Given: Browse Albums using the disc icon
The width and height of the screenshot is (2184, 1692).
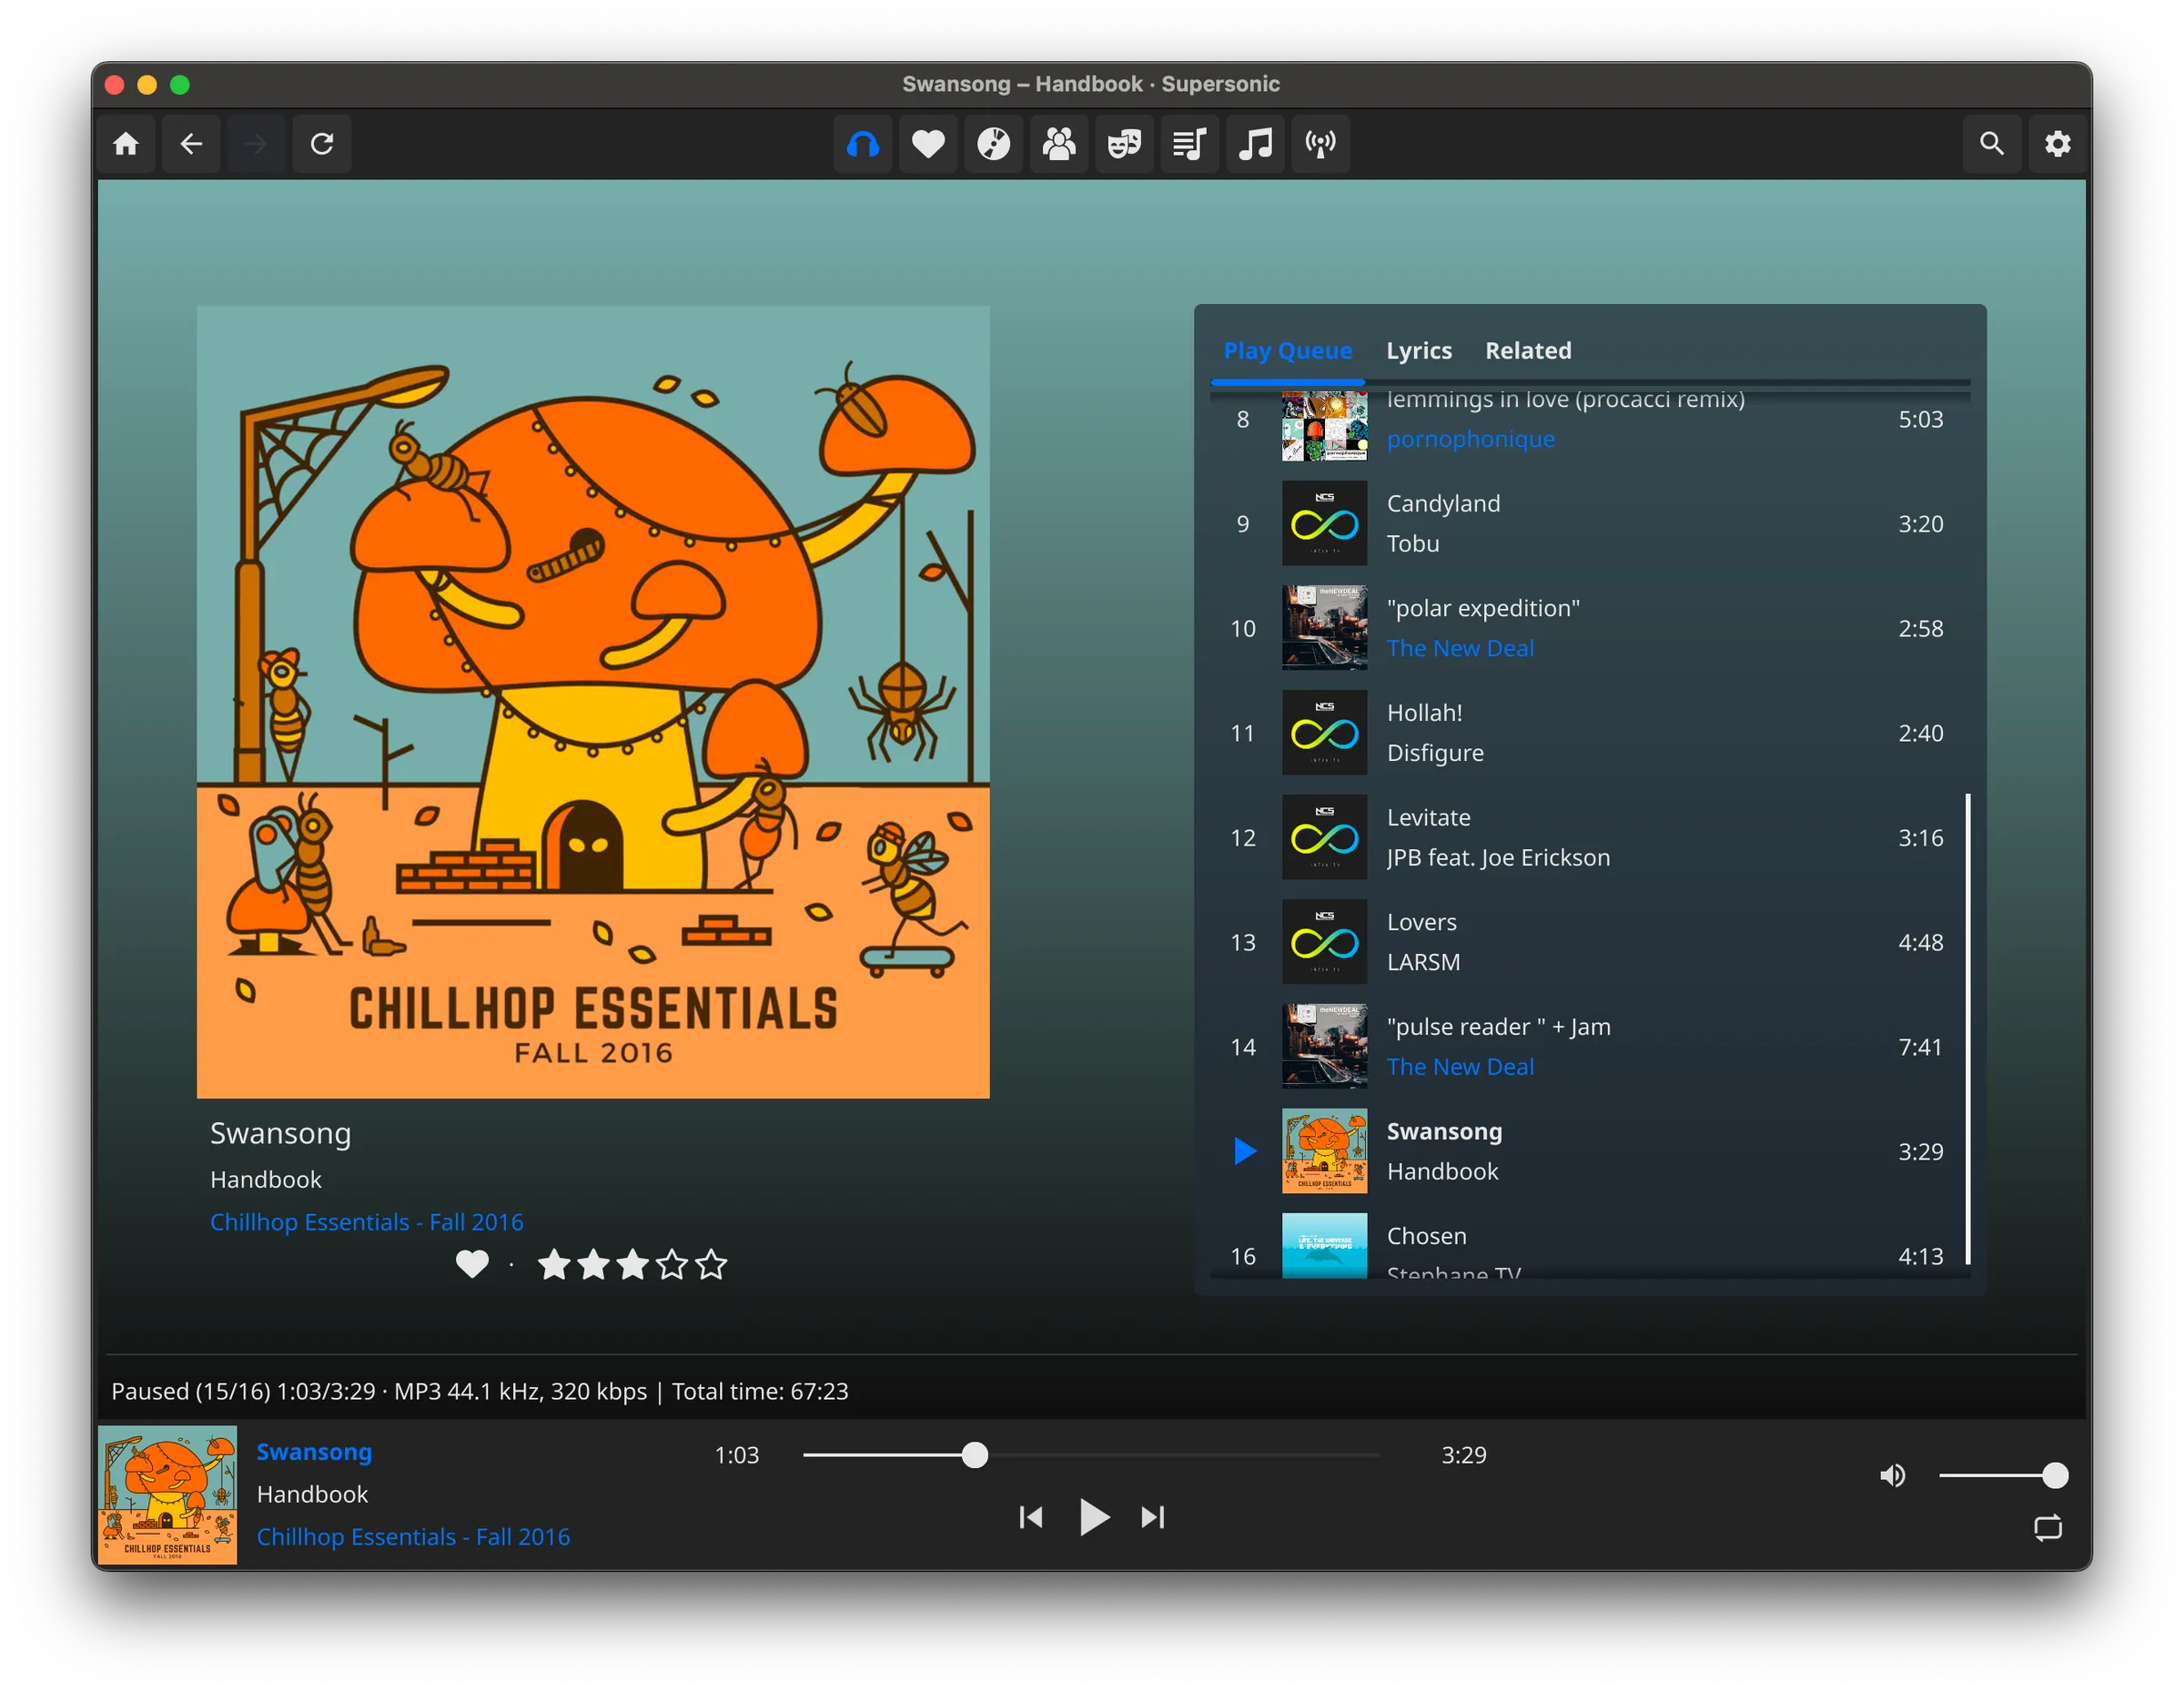Looking at the screenshot, I should pos(993,143).
